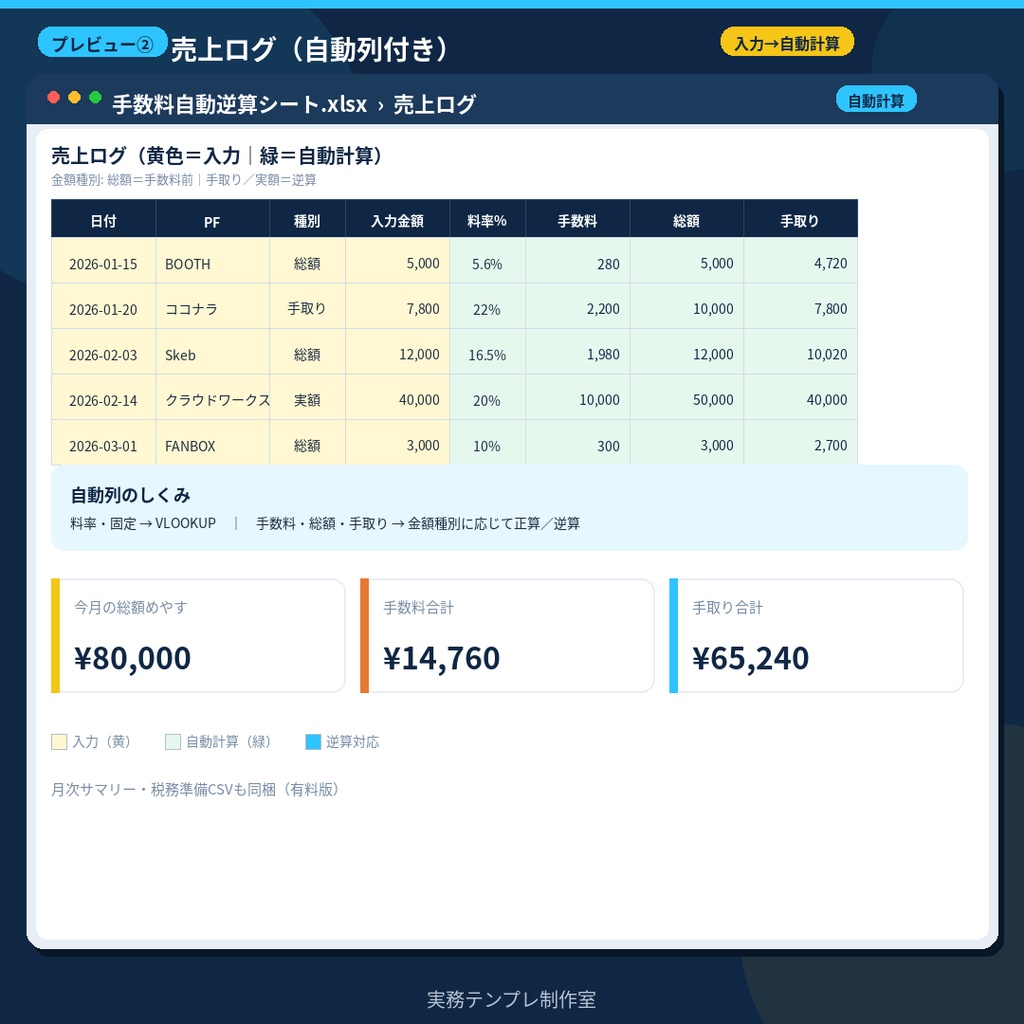Click the 売上ログ breadcrumb in title bar
Viewport: 1024px width, 1024px height.
pos(434,104)
